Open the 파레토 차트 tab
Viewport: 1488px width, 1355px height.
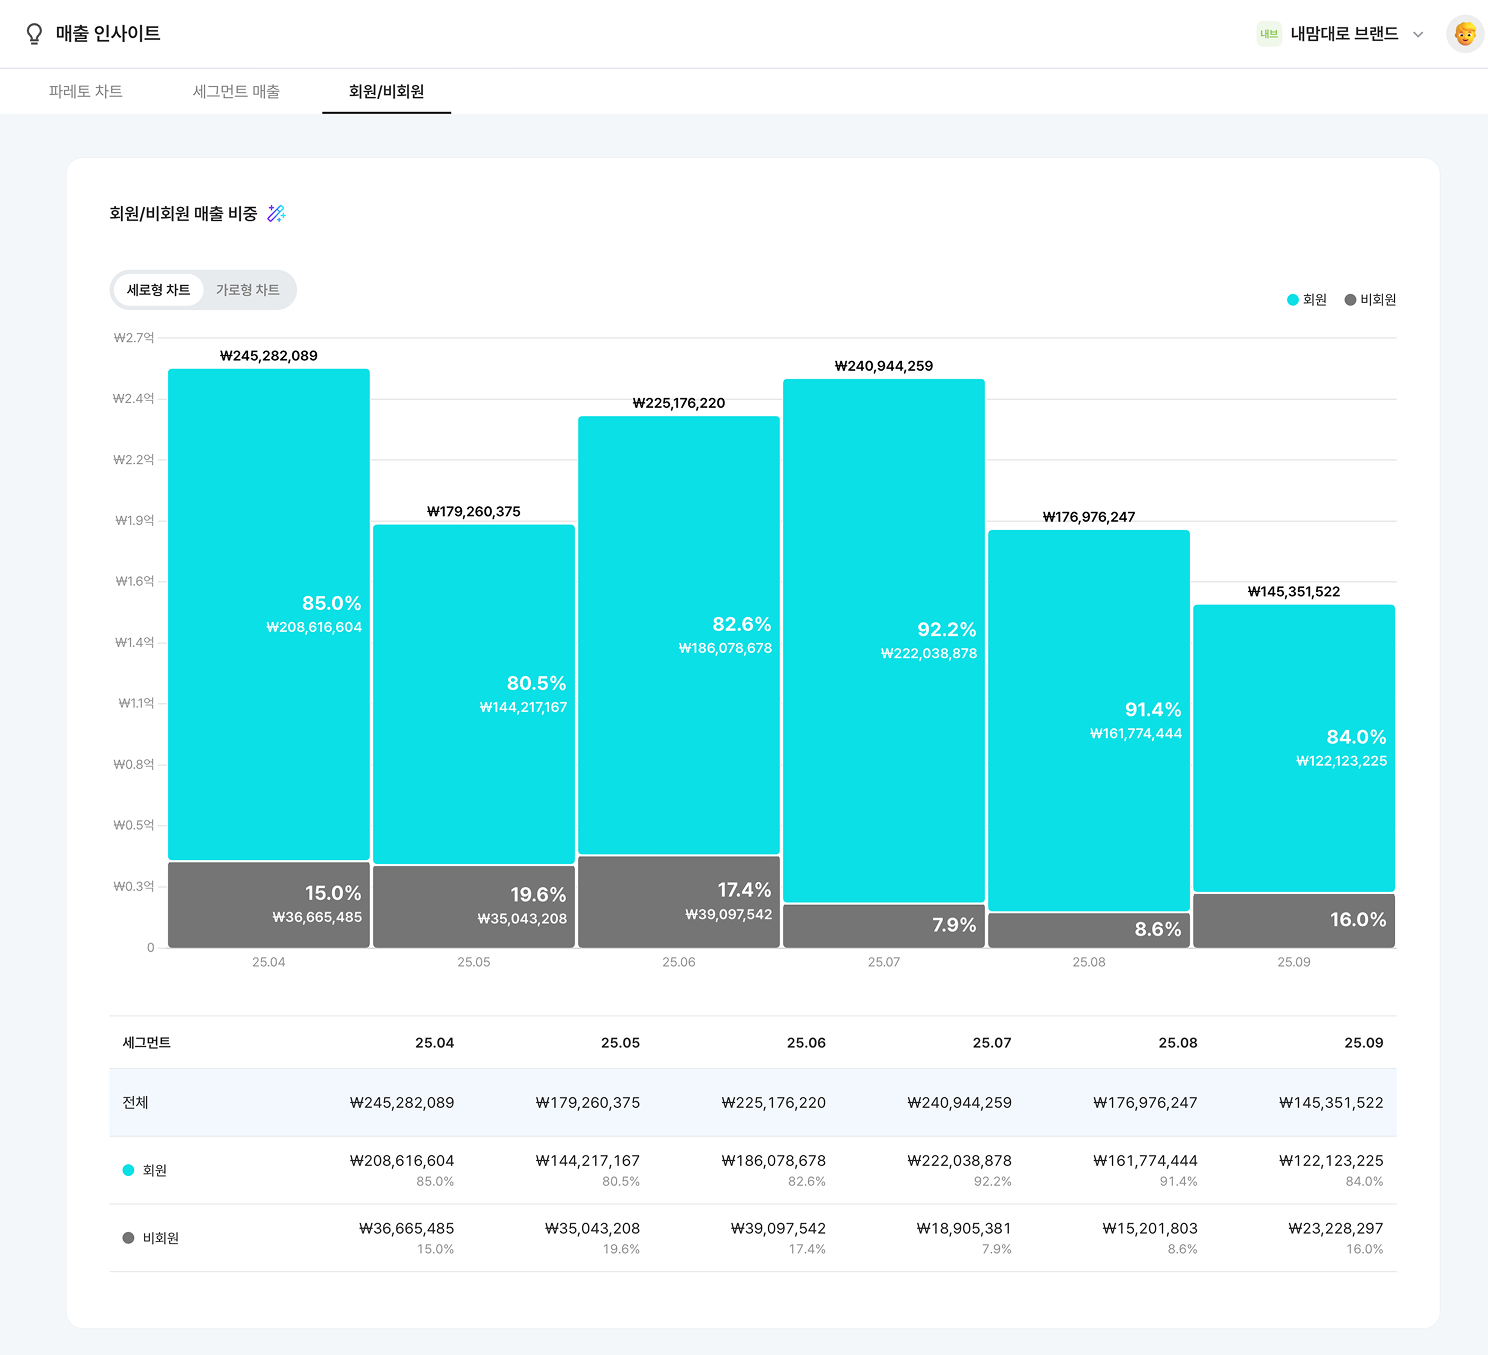click(x=86, y=92)
